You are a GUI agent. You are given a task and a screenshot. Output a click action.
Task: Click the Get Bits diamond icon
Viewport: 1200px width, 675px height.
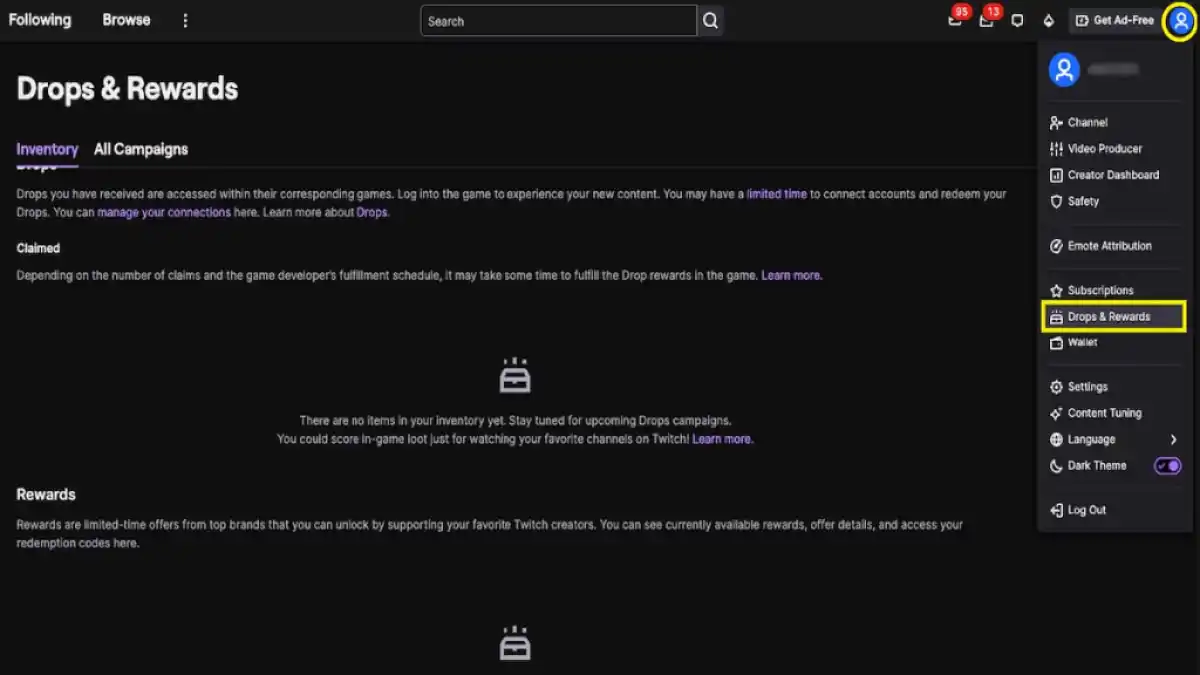coord(1048,21)
